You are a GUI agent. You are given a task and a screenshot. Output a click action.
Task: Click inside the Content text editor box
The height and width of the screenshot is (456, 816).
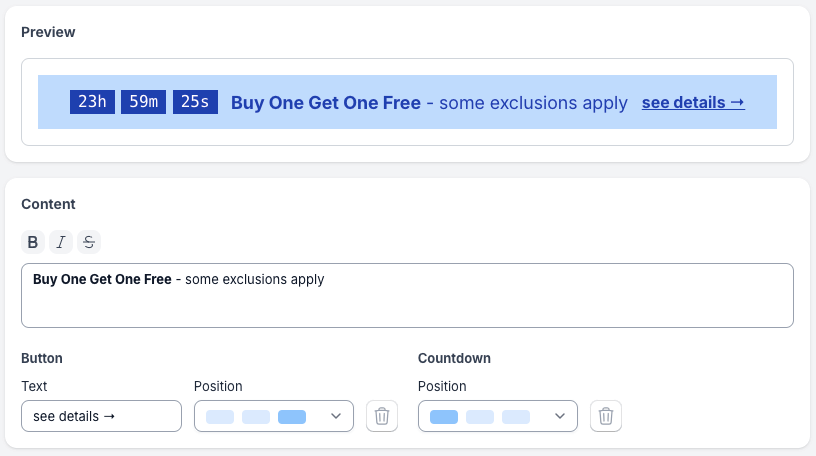pos(407,305)
